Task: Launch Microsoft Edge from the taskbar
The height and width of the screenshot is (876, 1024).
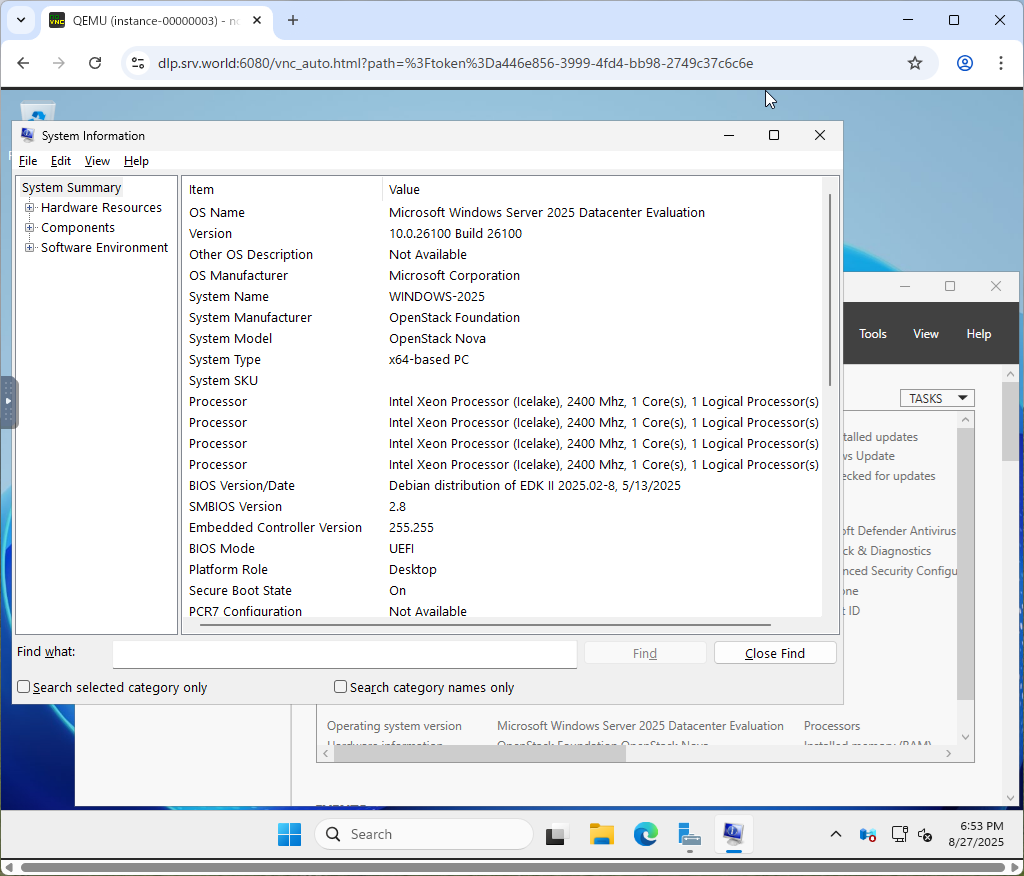Action: [x=645, y=834]
